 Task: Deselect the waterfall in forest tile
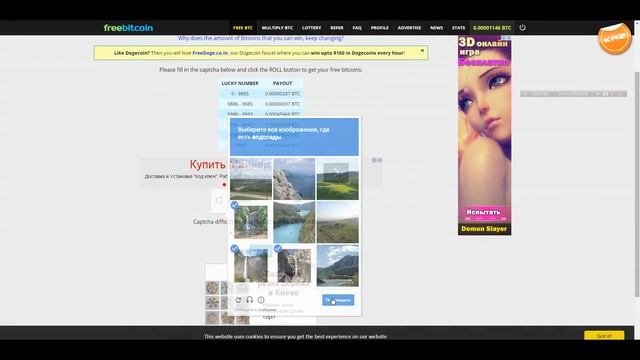pos(251,222)
